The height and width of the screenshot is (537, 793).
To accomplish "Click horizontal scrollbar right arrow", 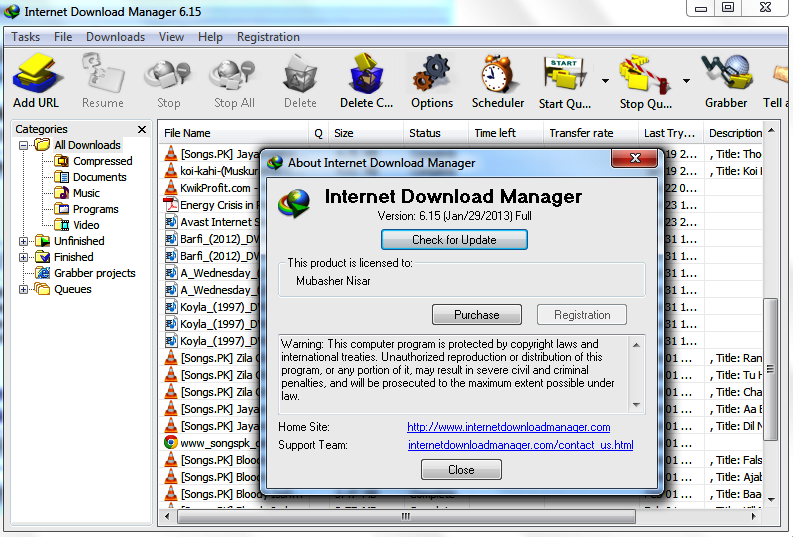I will click(x=754, y=516).
